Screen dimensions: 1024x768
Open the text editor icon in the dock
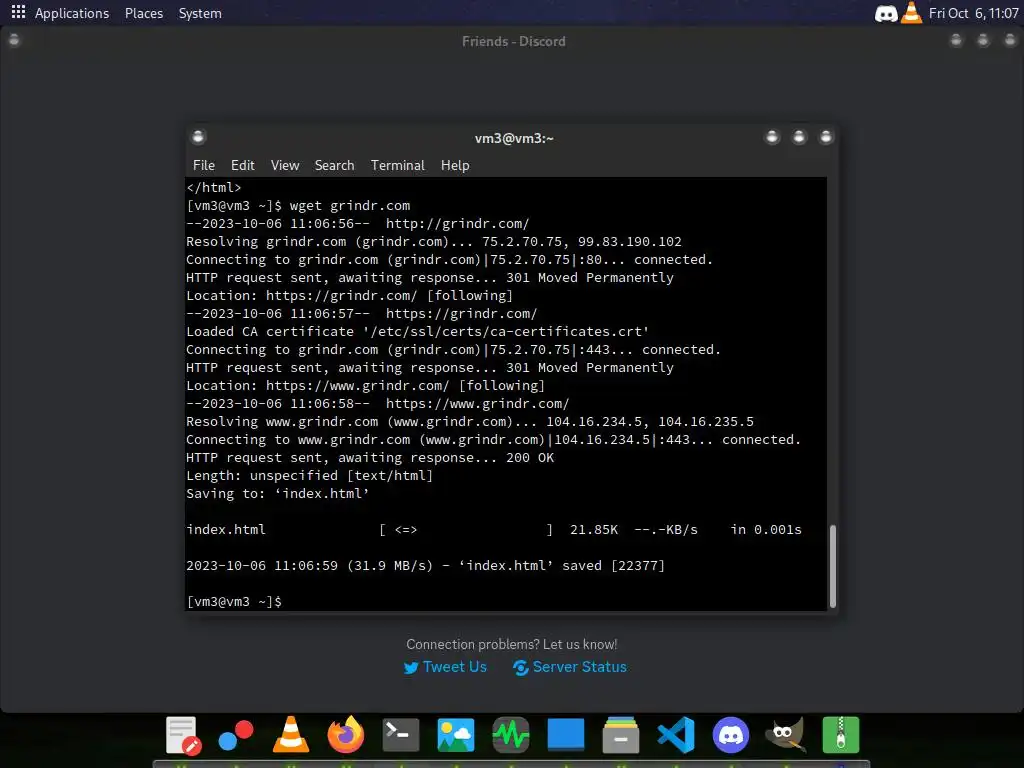(182, 735)
